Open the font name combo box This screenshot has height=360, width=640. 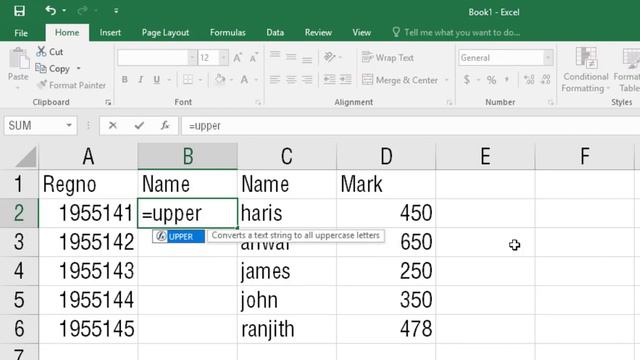157,58
